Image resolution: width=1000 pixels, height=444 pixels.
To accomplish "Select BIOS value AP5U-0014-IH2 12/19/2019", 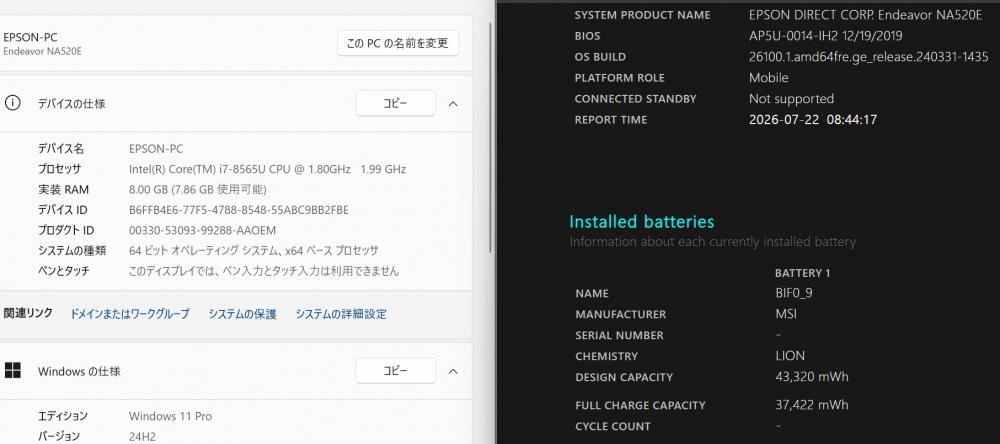I will tap(826, 36).
